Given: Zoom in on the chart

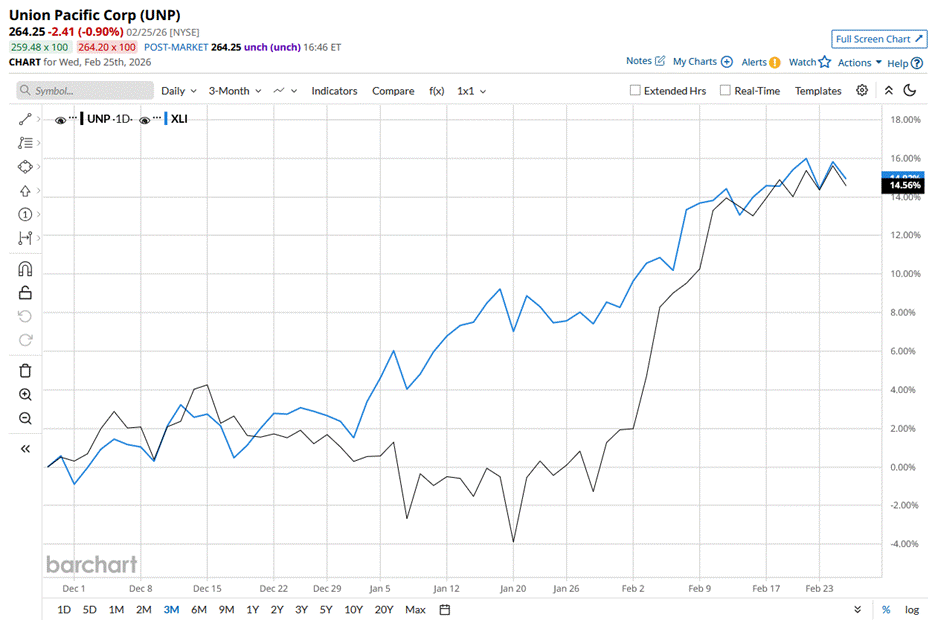Looking at the screenshot, I should 25,395.
